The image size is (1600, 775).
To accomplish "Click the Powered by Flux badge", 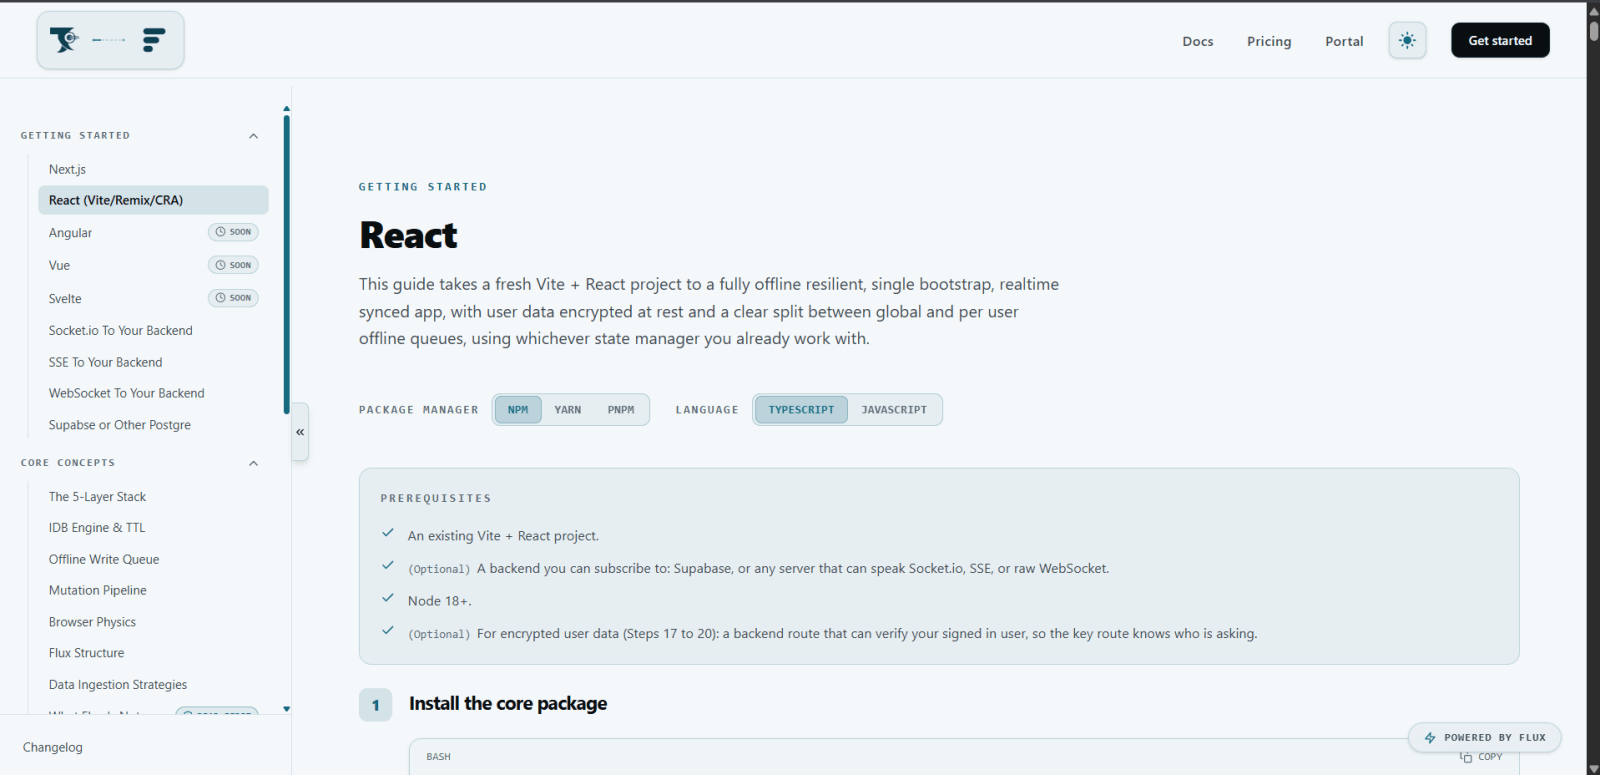I will click(x=1485, y=738).
